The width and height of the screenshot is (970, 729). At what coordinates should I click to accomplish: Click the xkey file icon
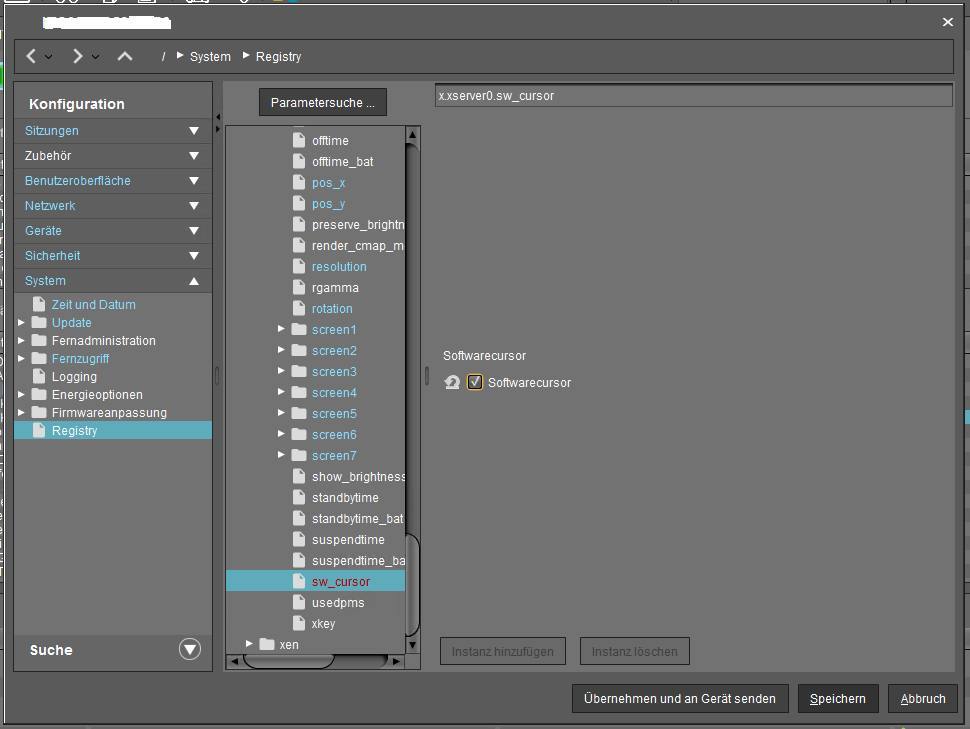[299, 624]
